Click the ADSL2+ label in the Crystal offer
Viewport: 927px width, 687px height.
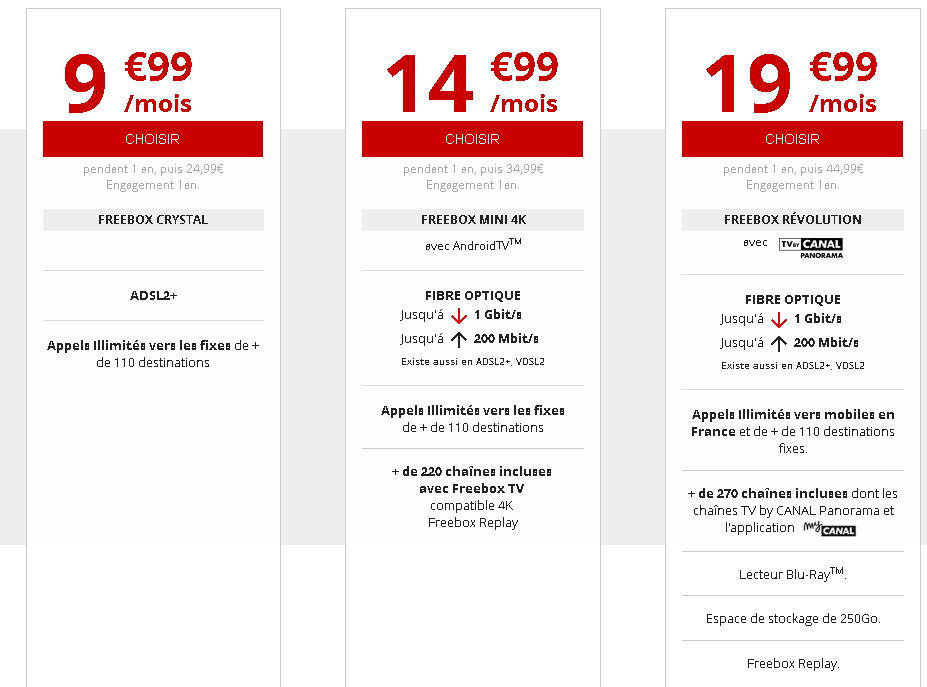tap(153, 296)
